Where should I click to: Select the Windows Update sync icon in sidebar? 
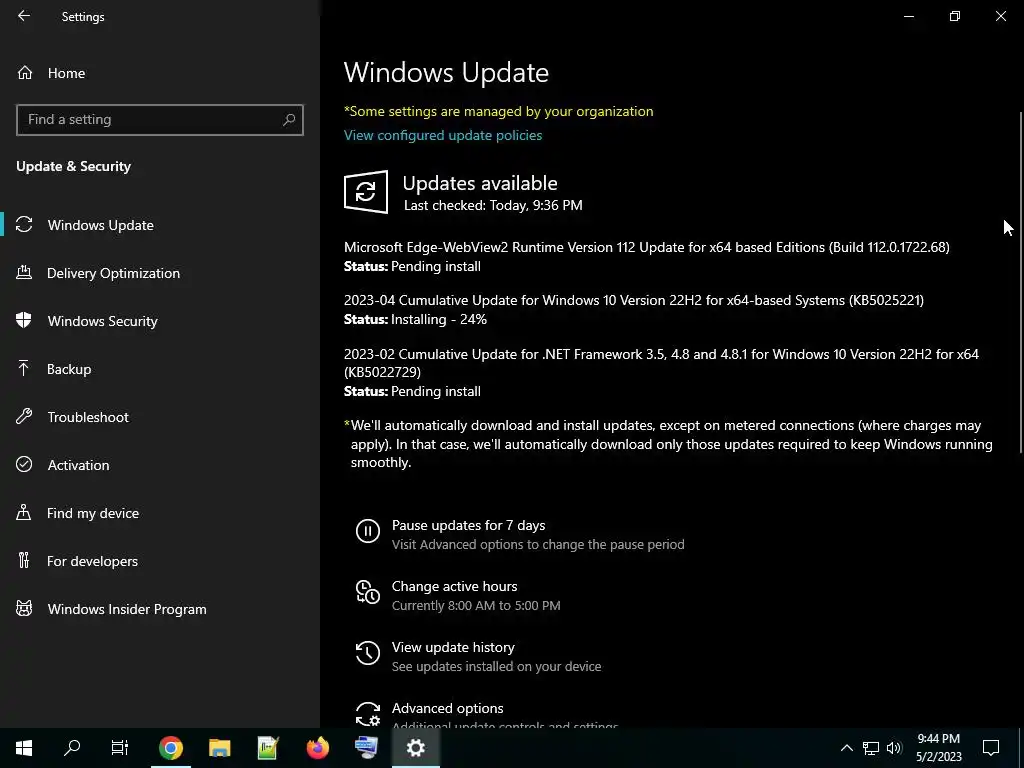click(x=24, y=225)
